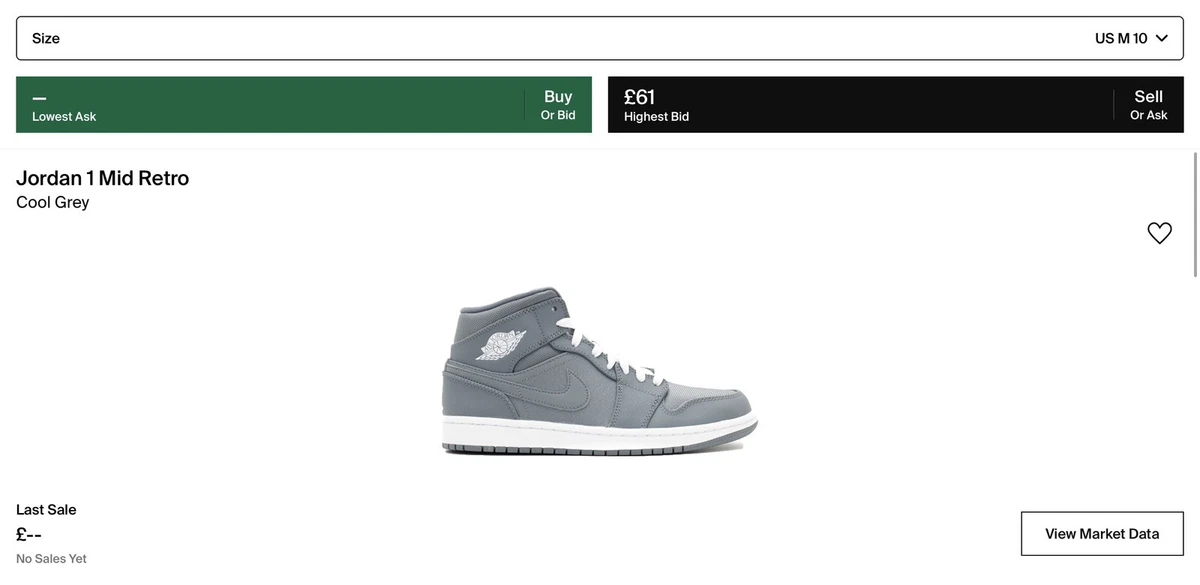Click the No Sales Yet note

[51, 559]
